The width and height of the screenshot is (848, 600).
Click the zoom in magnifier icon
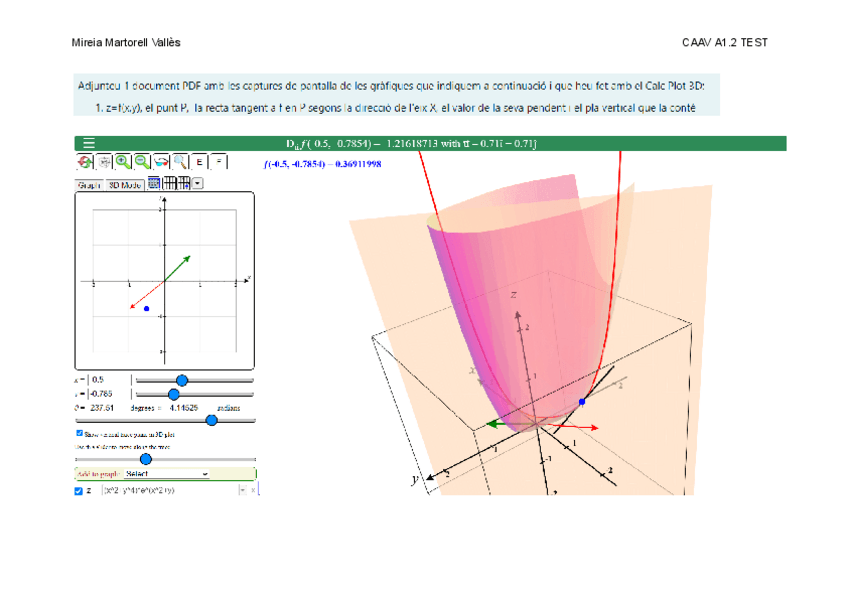pyautogui.click(x=123, y=162)
